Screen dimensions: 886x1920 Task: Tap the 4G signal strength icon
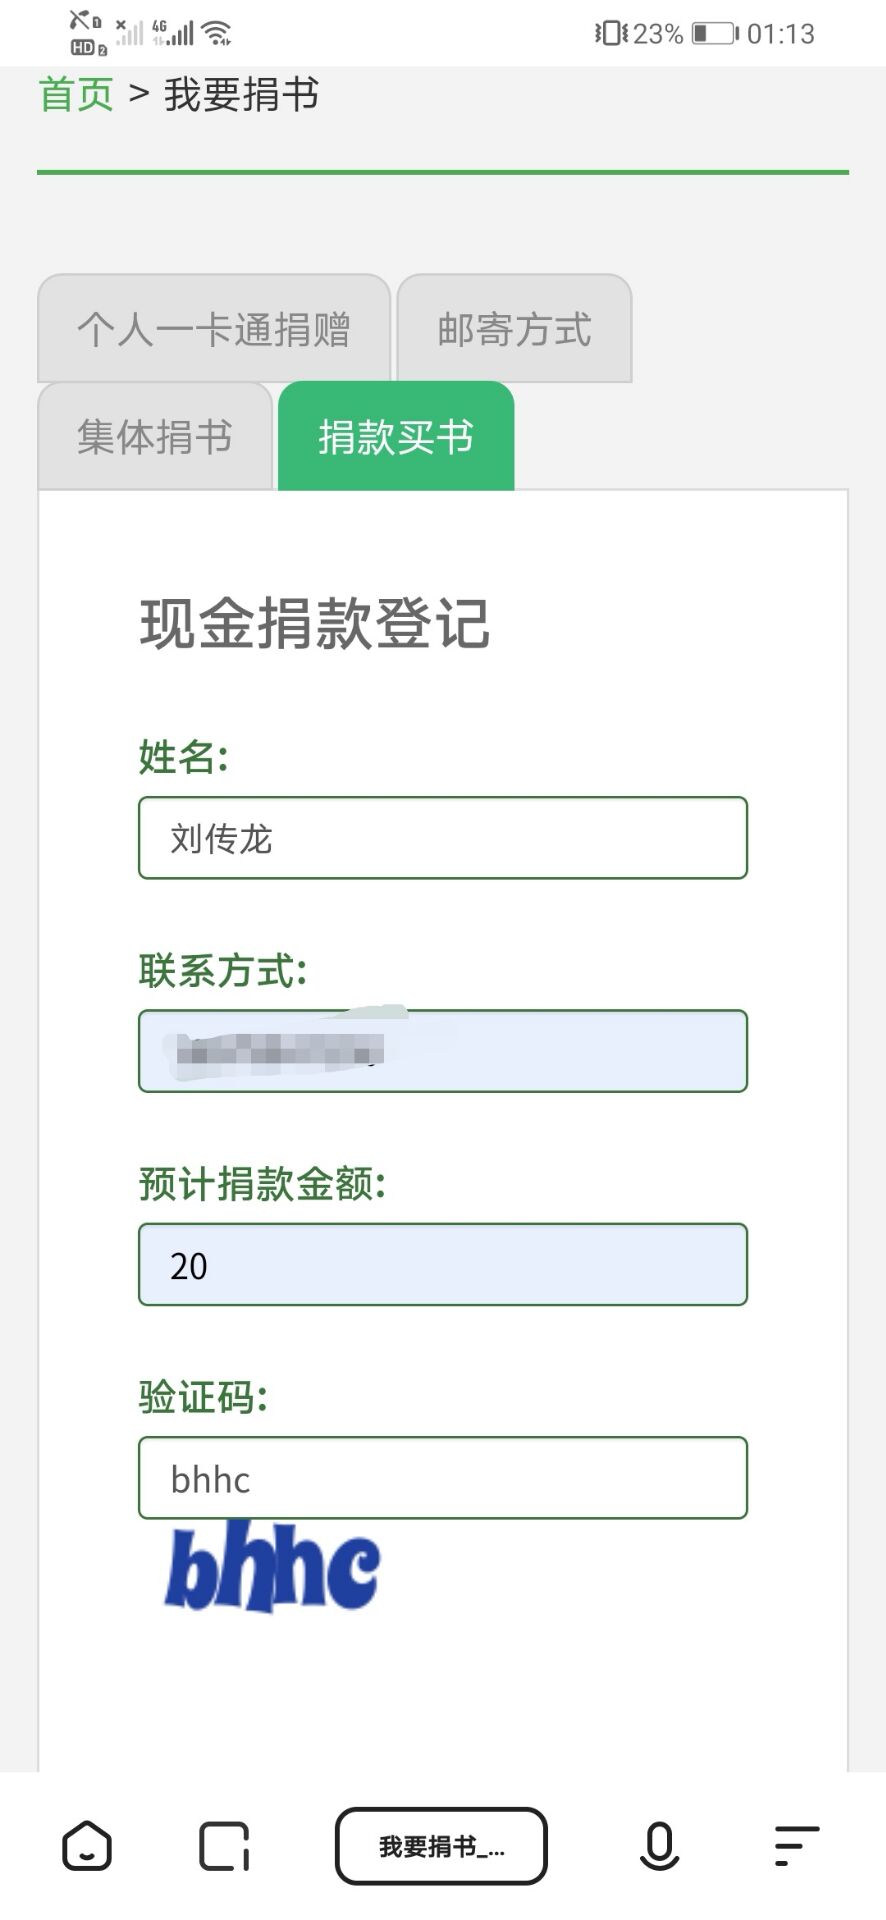[174, 33]
